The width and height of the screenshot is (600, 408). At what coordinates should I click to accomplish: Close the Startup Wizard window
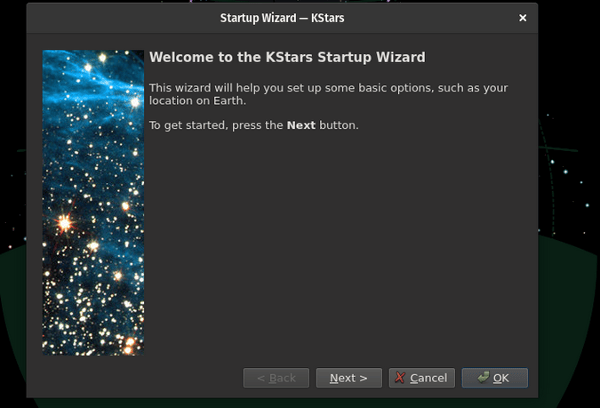[522, 18]
